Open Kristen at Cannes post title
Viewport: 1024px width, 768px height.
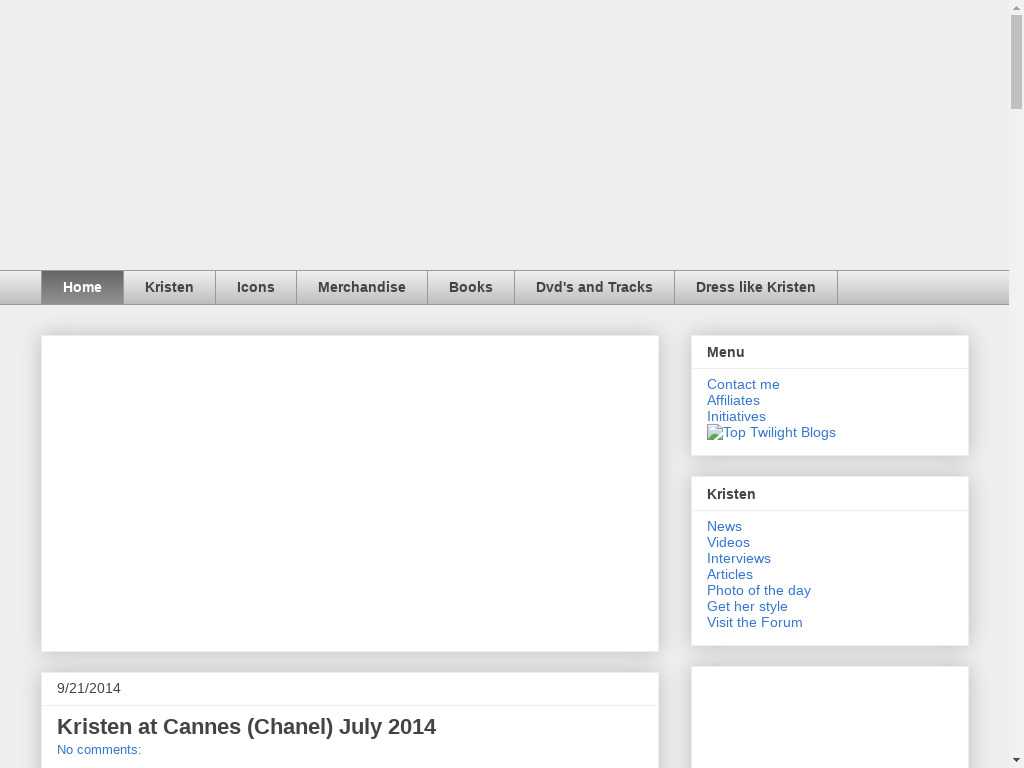tap(246, 727)
